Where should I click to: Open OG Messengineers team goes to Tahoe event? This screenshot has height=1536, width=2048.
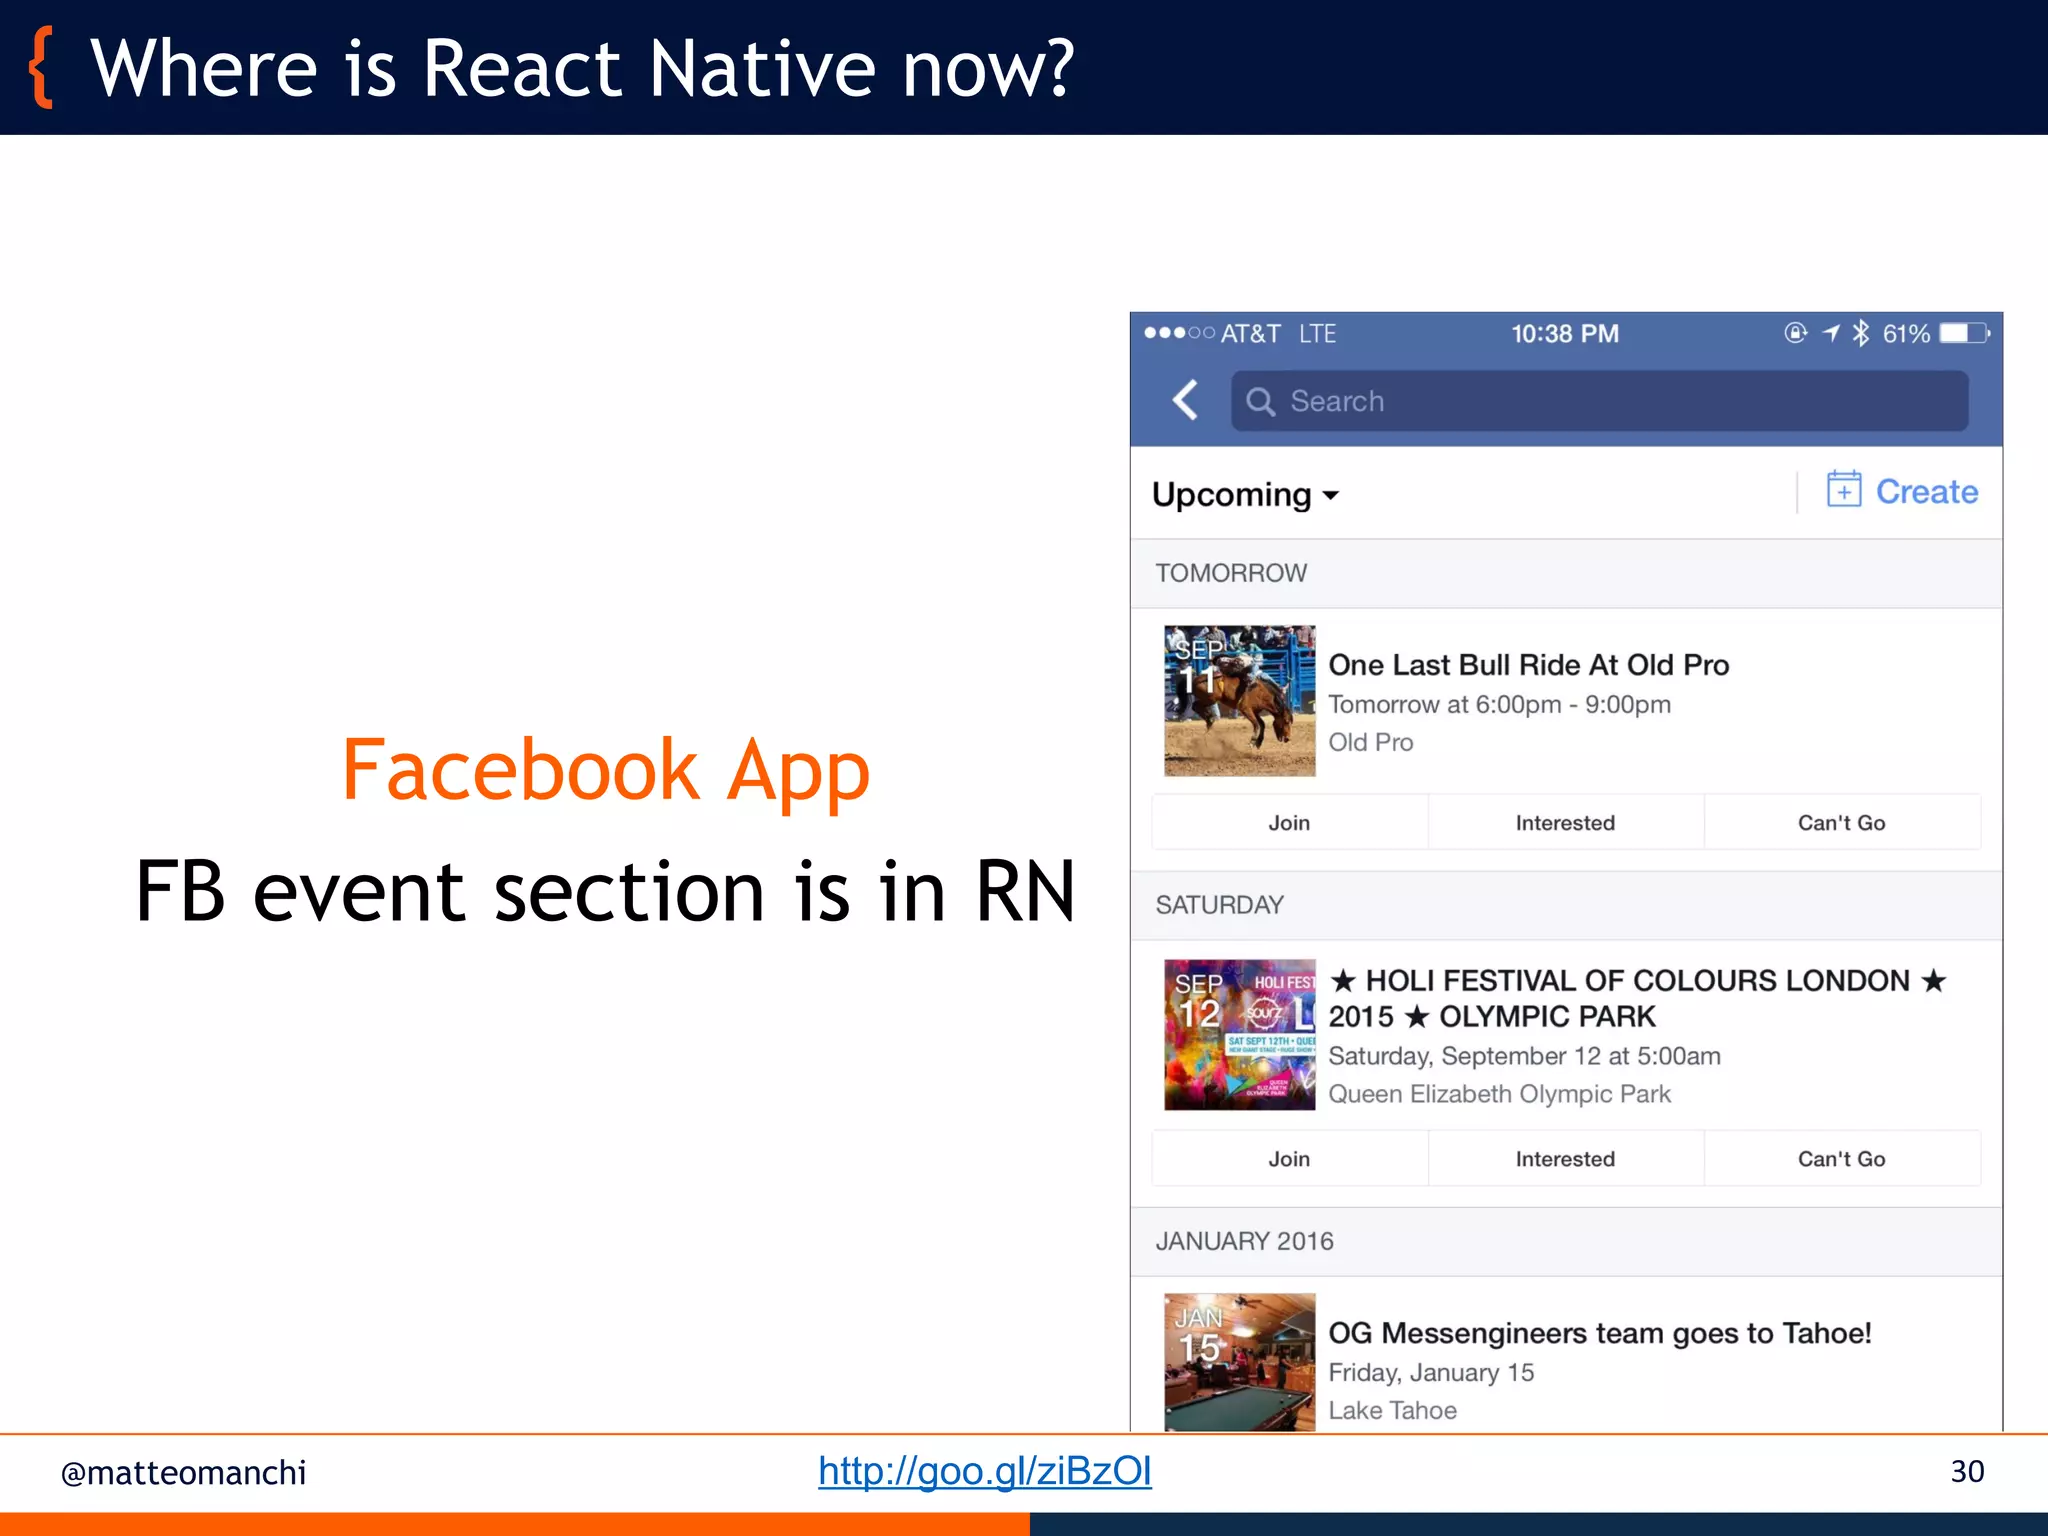coord(1599,1333)
